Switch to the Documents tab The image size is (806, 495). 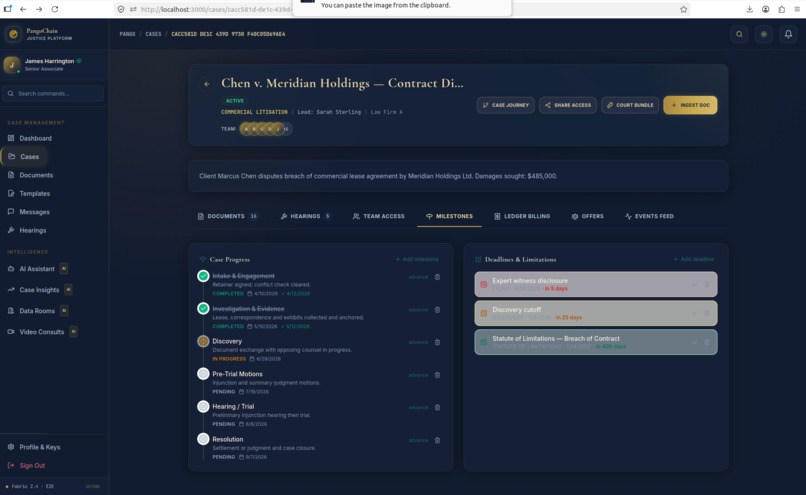[x=228, y=216]
